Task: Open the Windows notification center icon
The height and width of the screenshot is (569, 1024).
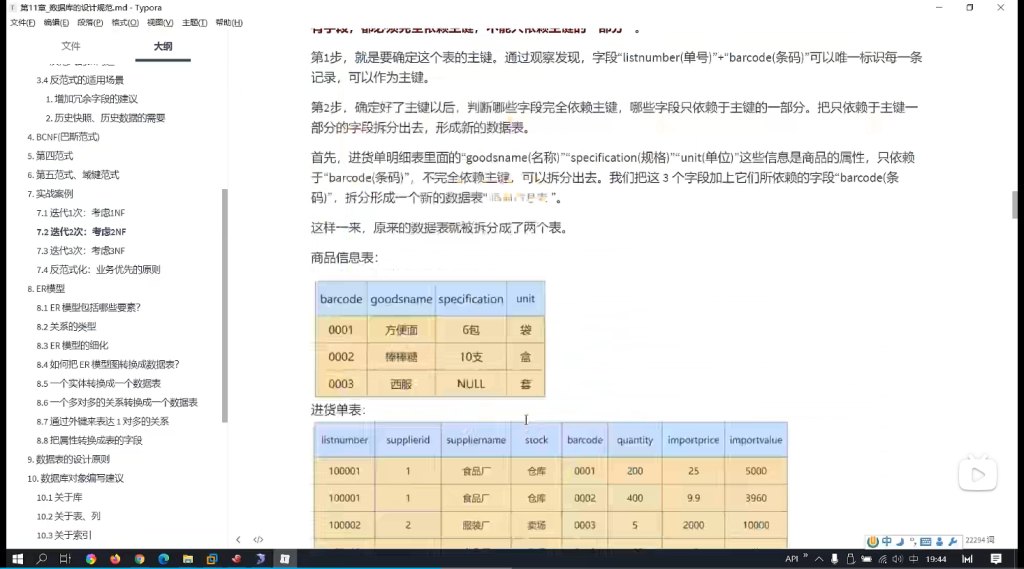Action: click(996, 559)
